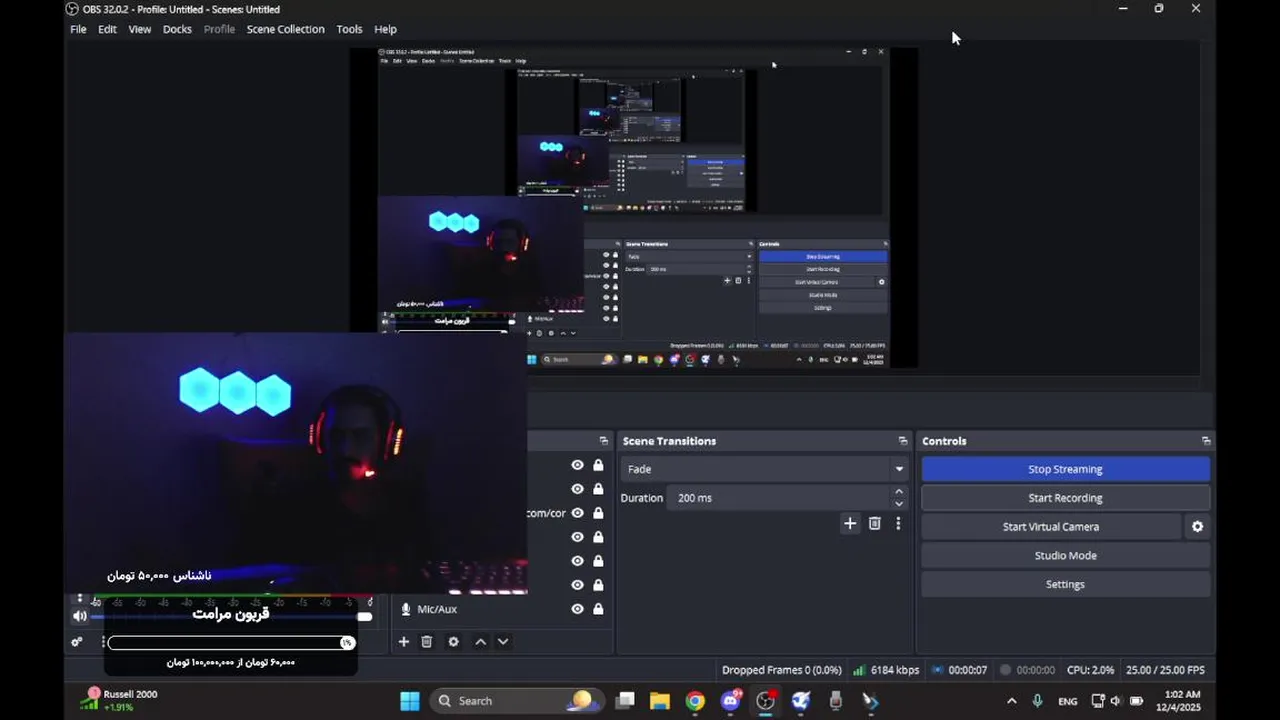
Task: Pop out the Controls dock
Action: click(1206, 441)
